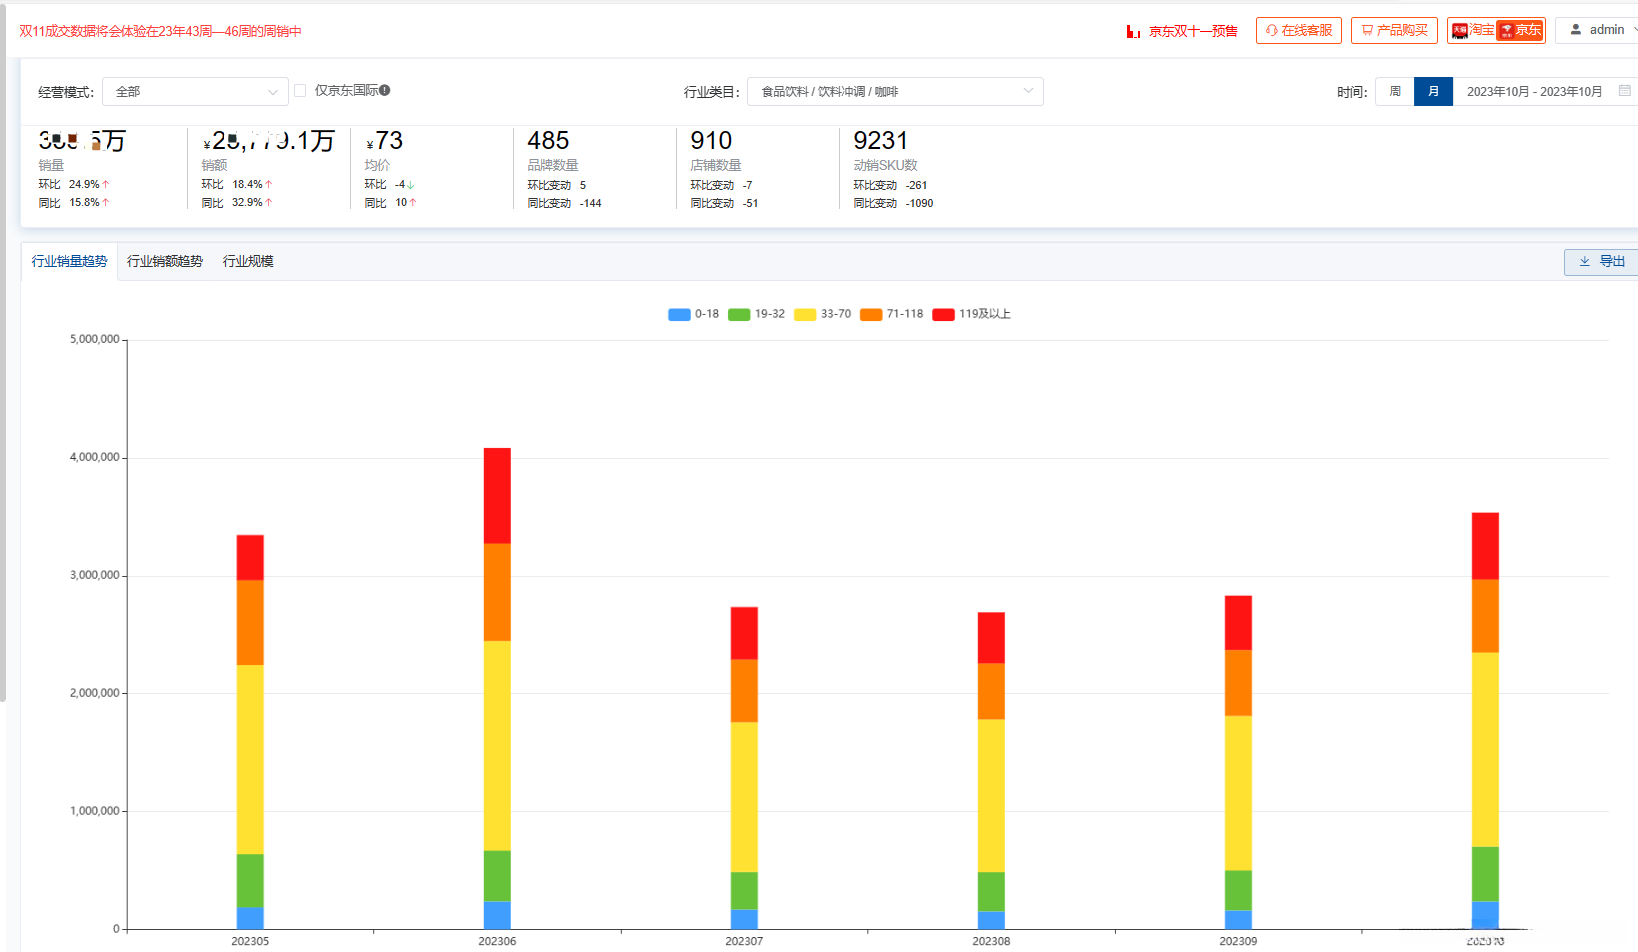Toggle the red 119及以上 legend swatch
The image size is (1638, 952).
pyautogui.click(x=943, y=314)
